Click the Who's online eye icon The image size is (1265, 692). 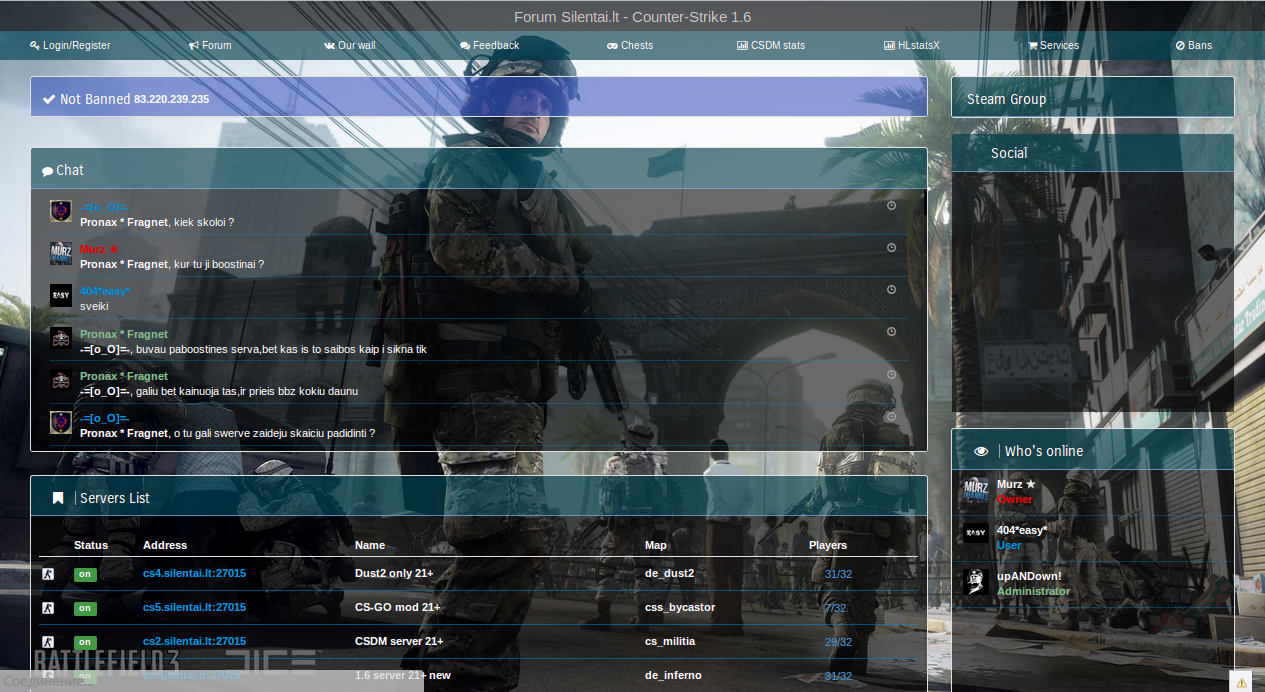981,451
